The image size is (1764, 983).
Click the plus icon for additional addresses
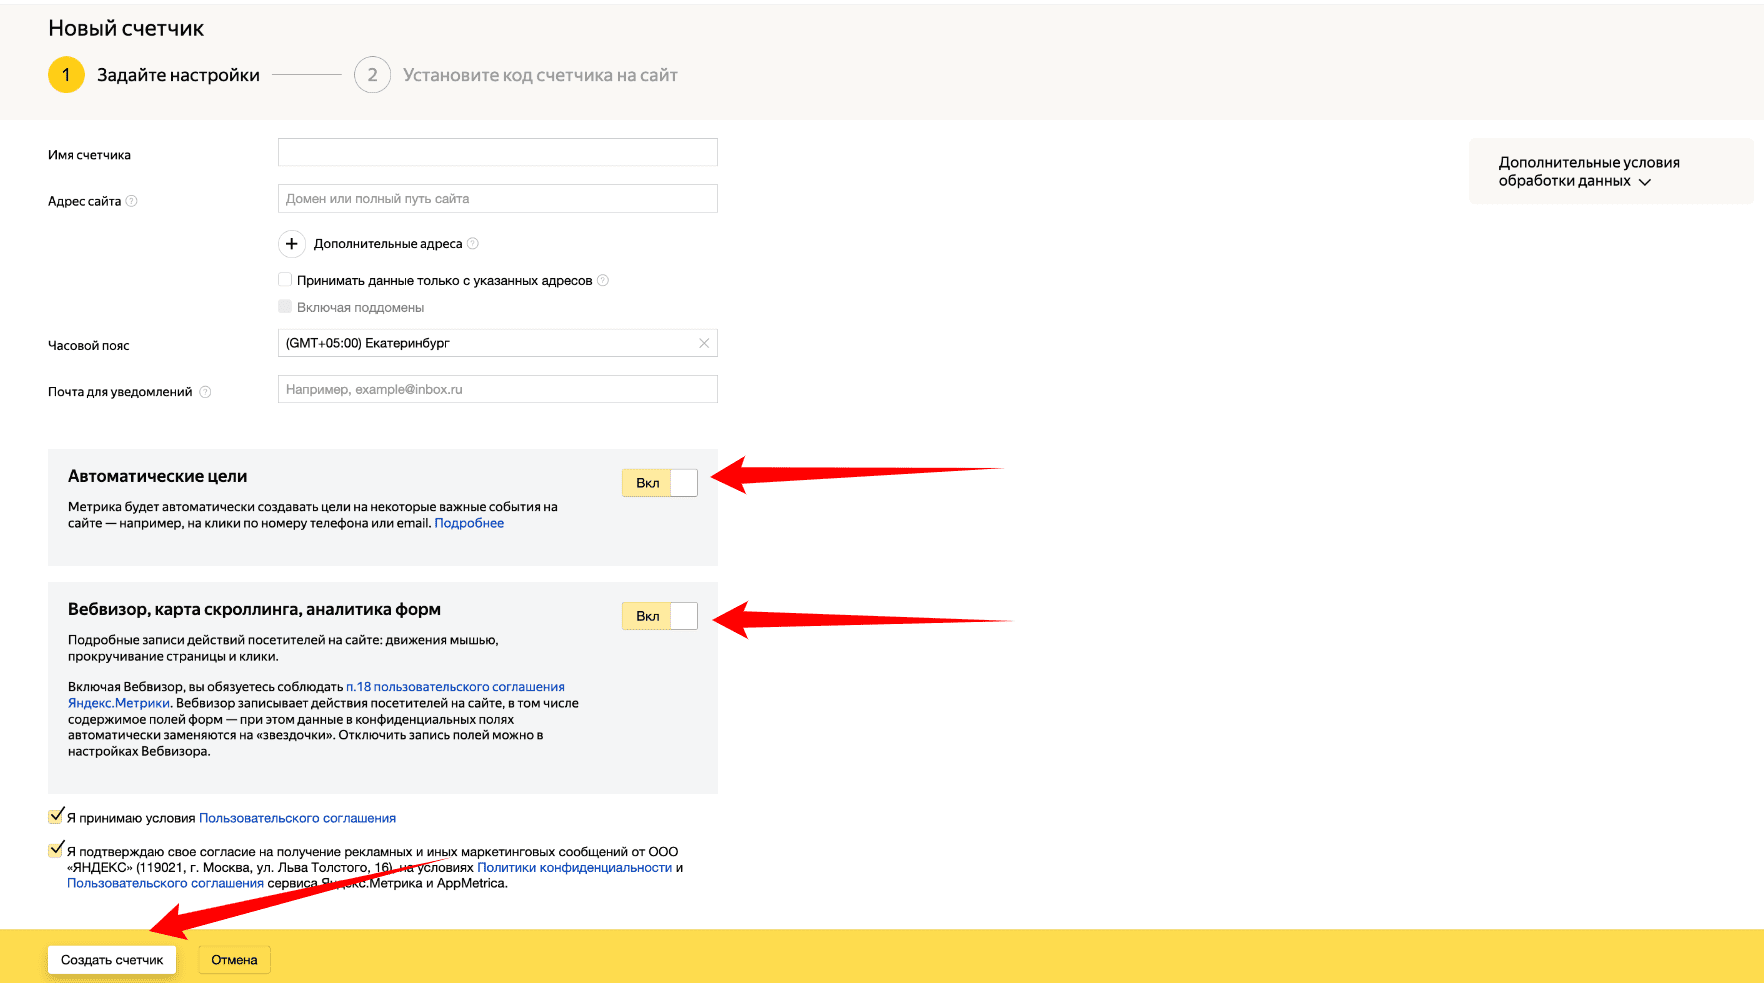pos(291,244)
